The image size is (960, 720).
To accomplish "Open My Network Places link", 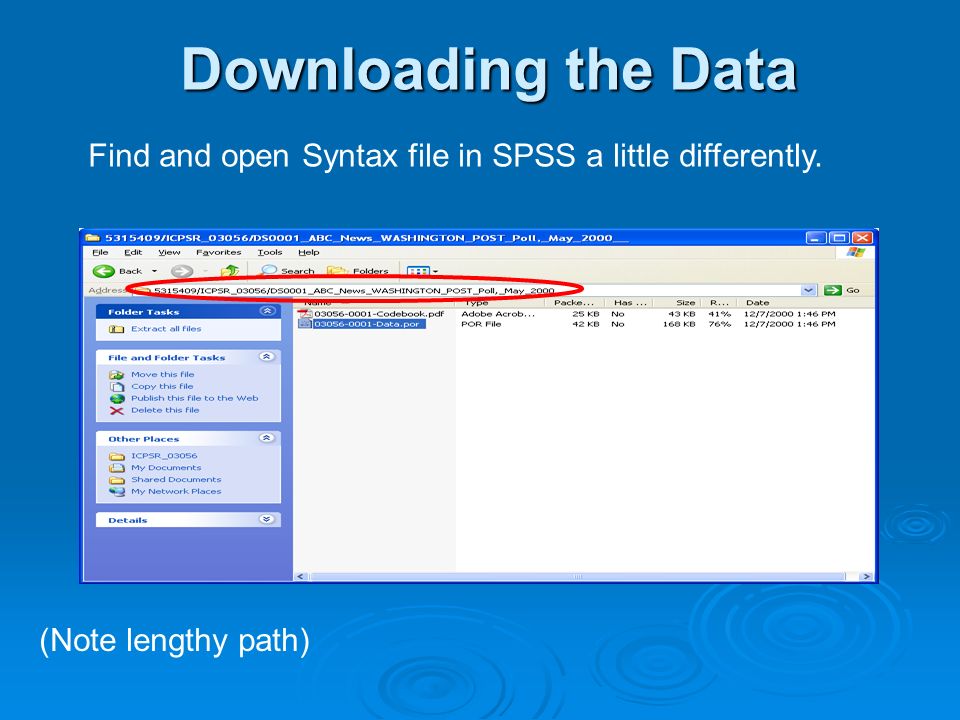I will [176, 491].
